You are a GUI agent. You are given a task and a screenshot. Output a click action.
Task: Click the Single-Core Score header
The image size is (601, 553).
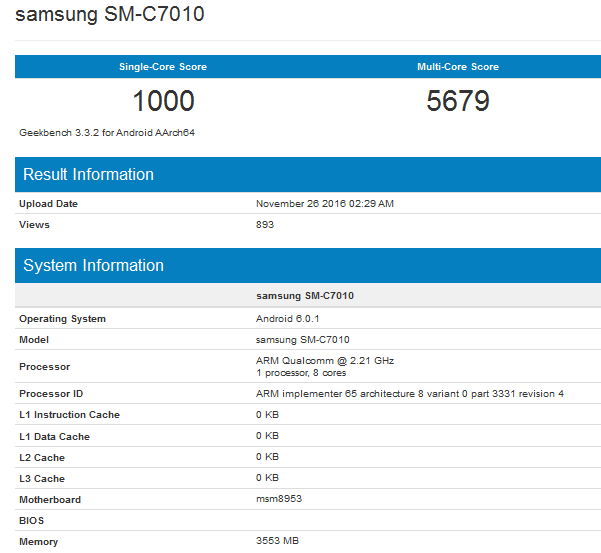pos(163,67)
